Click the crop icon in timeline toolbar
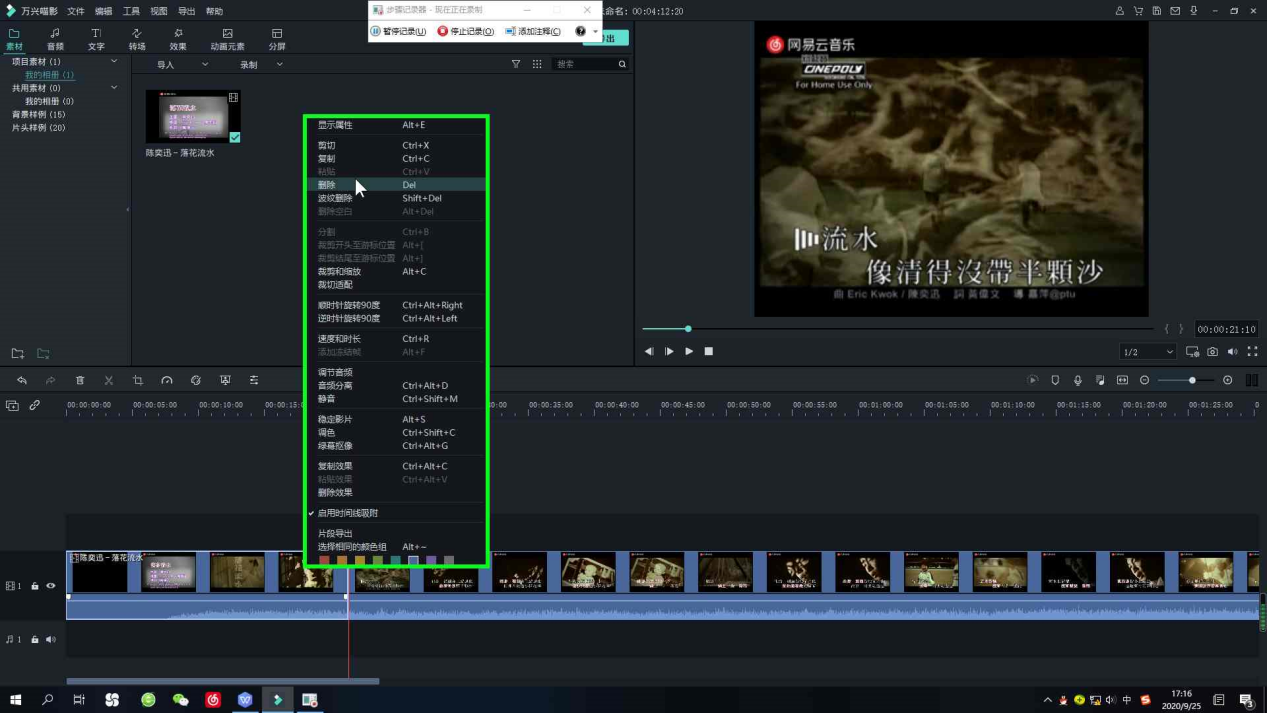1267x713 pixels. point(138,380)
